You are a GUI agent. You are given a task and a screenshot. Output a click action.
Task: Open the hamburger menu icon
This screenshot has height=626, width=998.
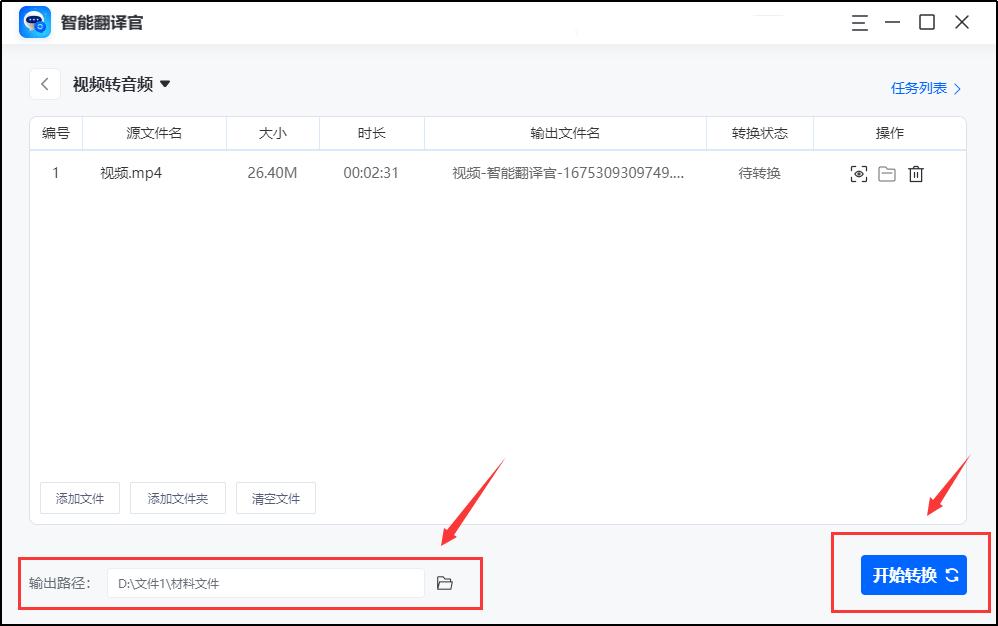(x=858, y=22)
